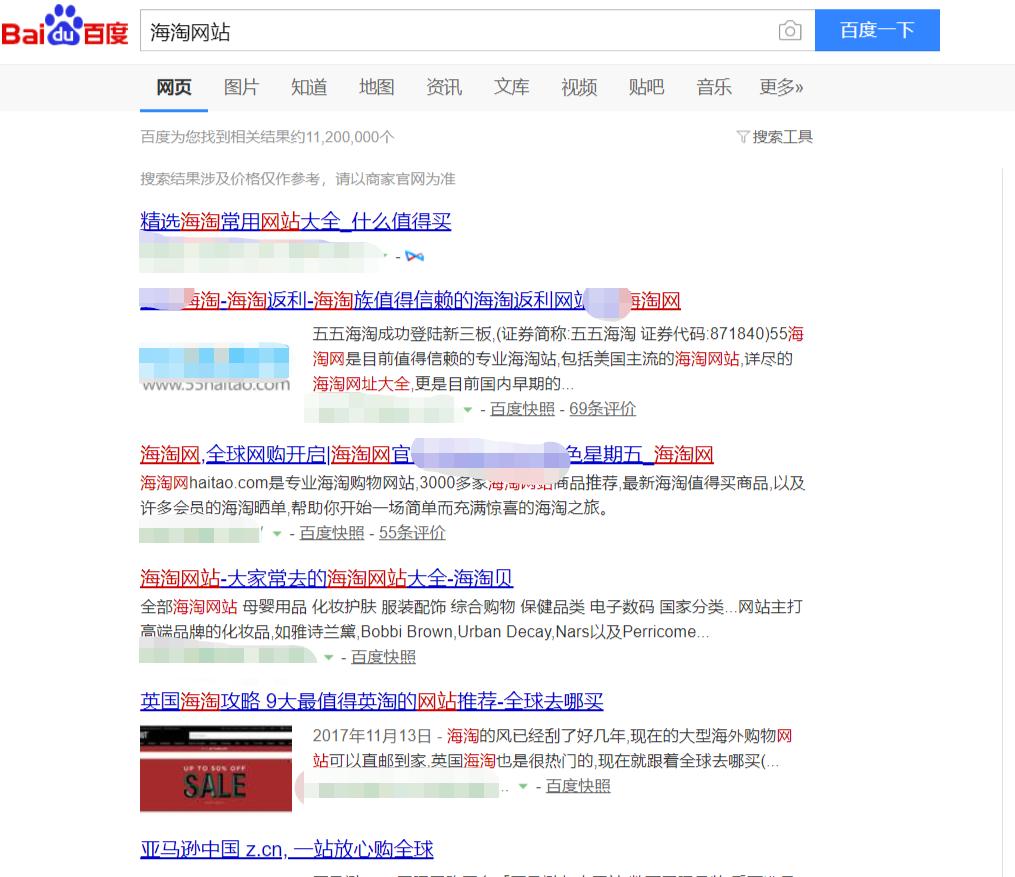Open camera image search icon
Screen dimensions: 1015x877
[790, 30]
